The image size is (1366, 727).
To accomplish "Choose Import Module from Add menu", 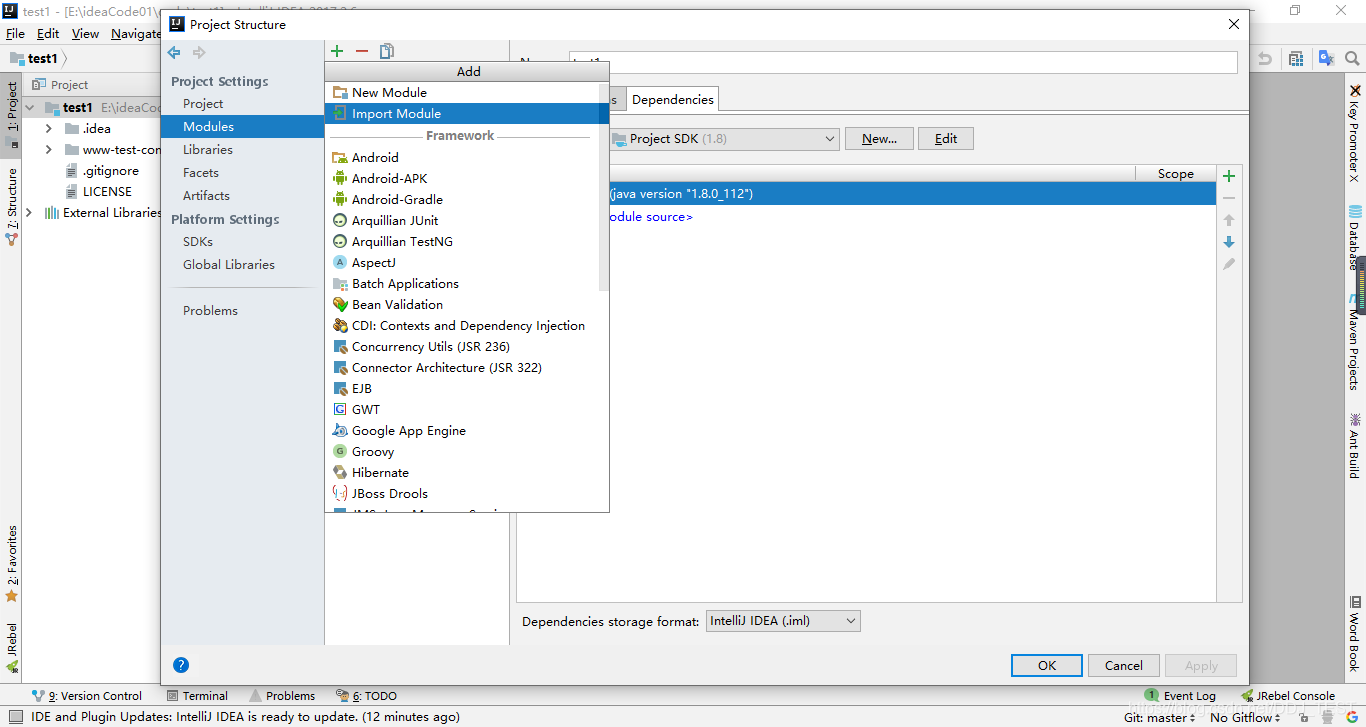I will tap(466, 113).
